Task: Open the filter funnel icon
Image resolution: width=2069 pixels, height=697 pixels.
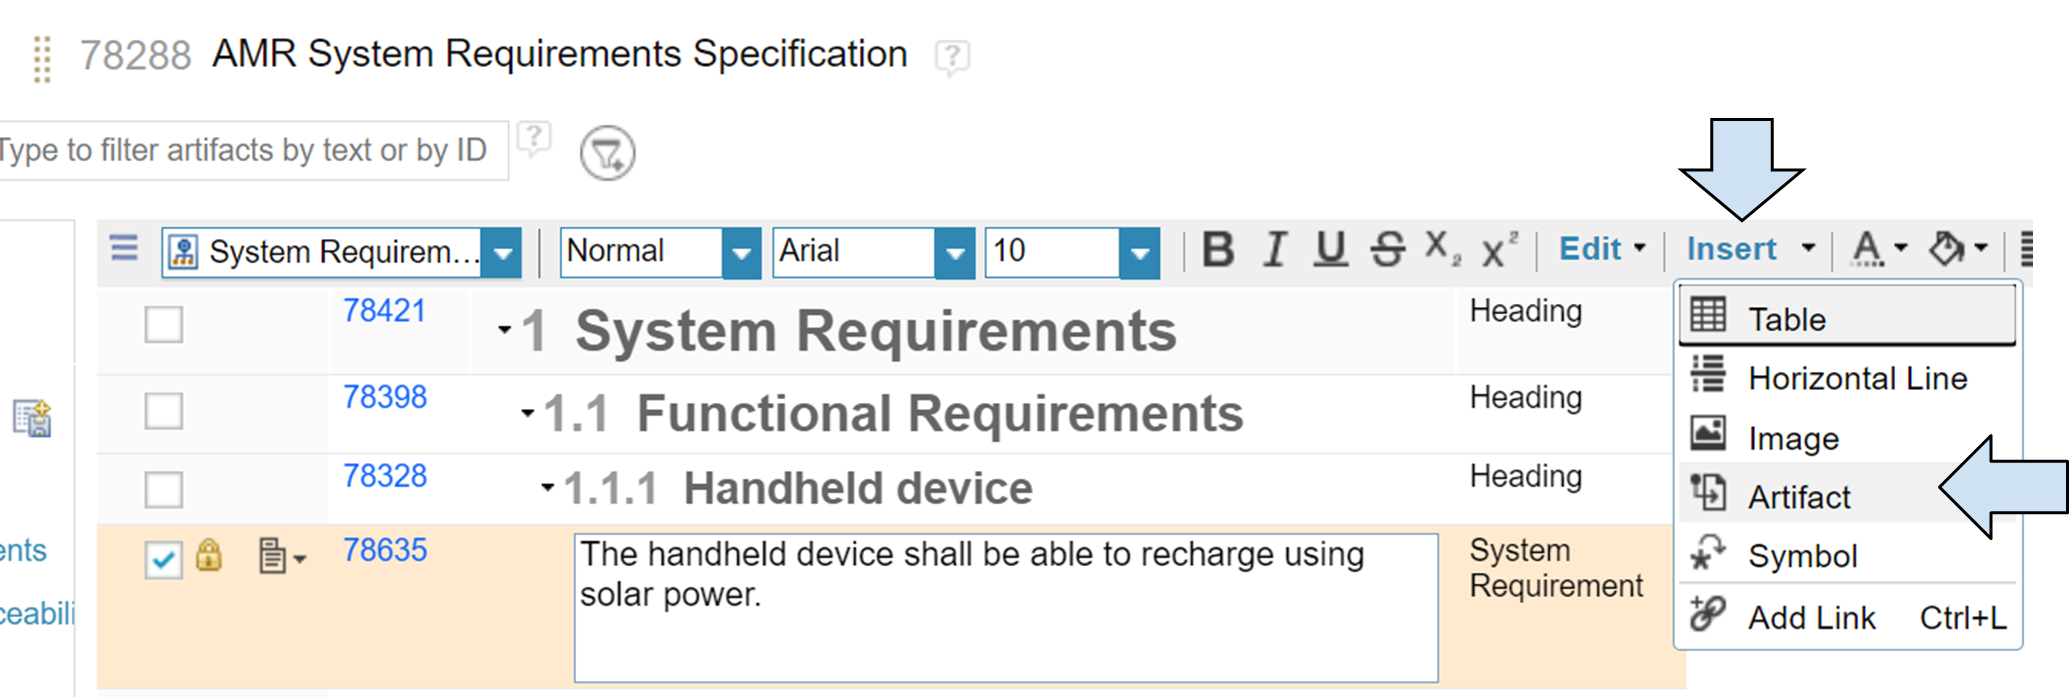Action: pos(608,153)
